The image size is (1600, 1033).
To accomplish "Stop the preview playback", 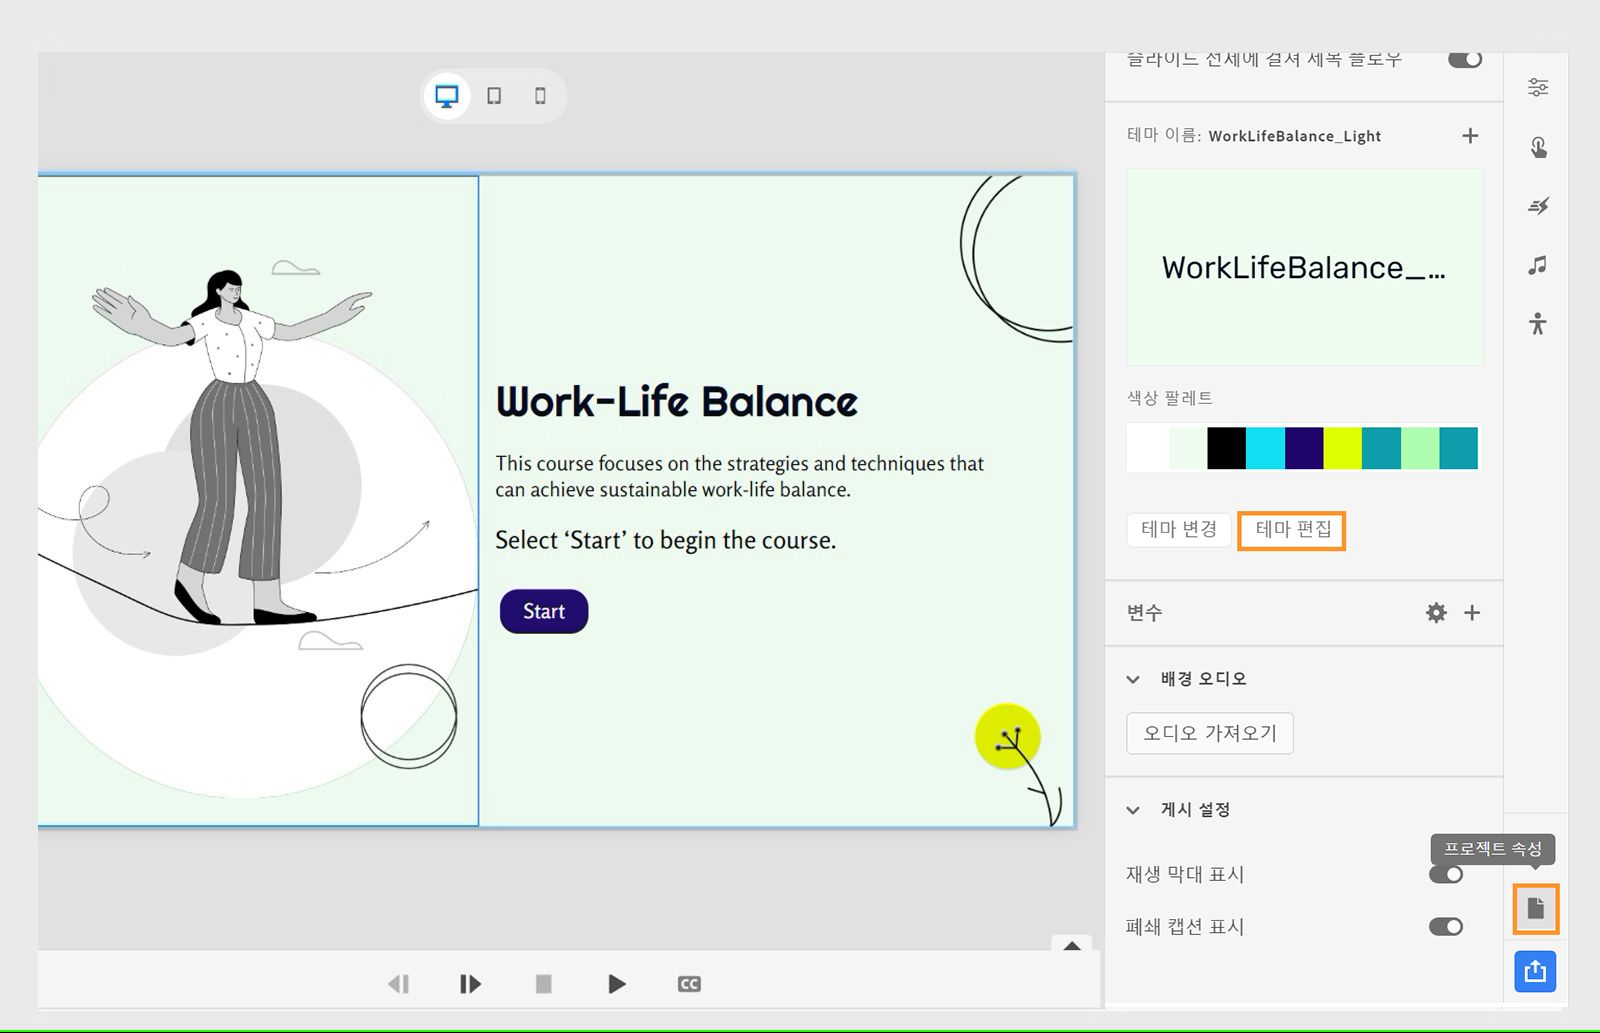I will click(544, 984).
